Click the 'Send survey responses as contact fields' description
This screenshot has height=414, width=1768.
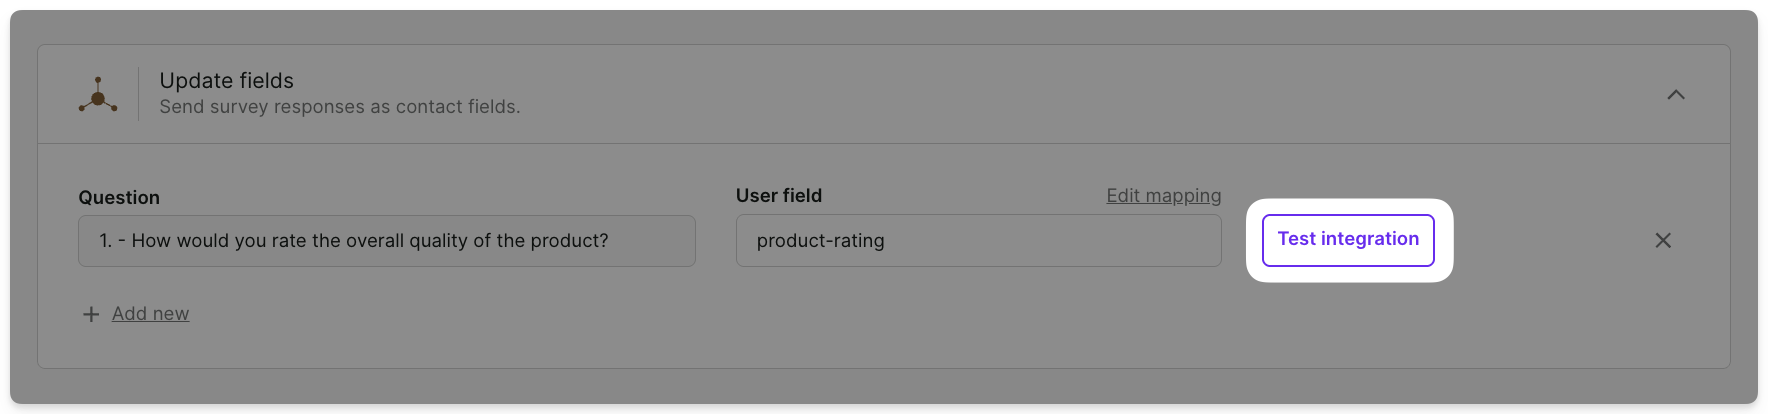pyautogui.click(x=340, y=107)
